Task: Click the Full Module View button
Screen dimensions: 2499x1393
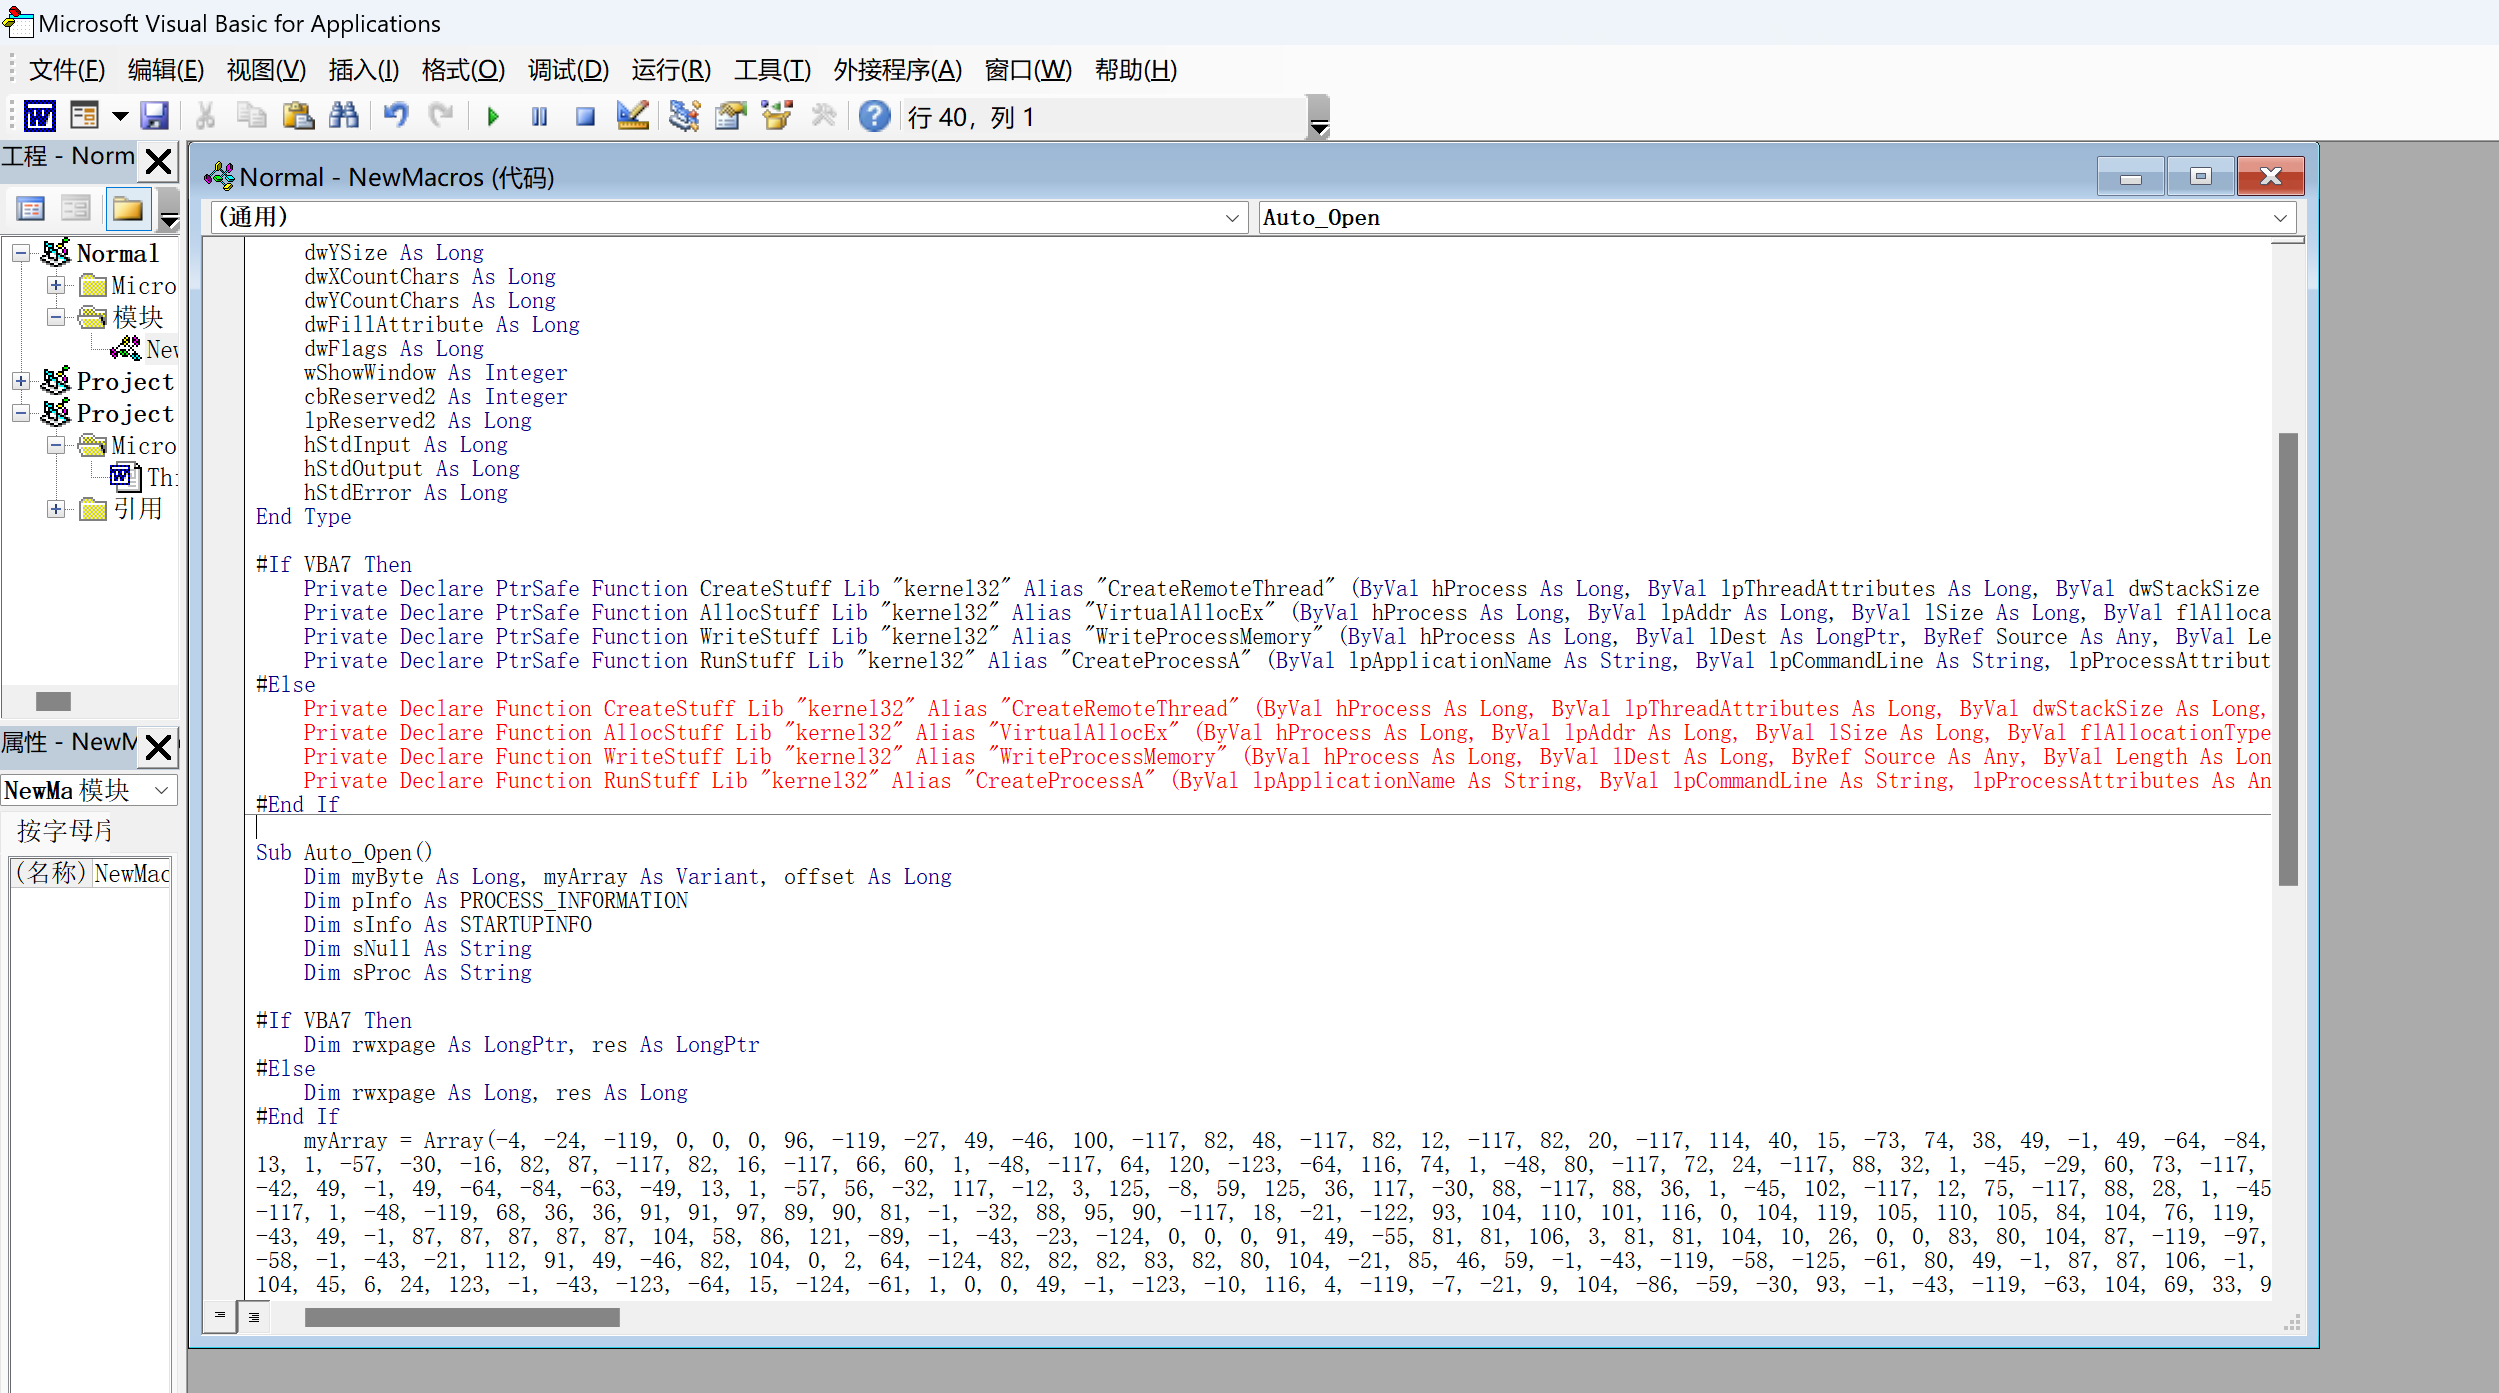Action: click(255, 1317)
